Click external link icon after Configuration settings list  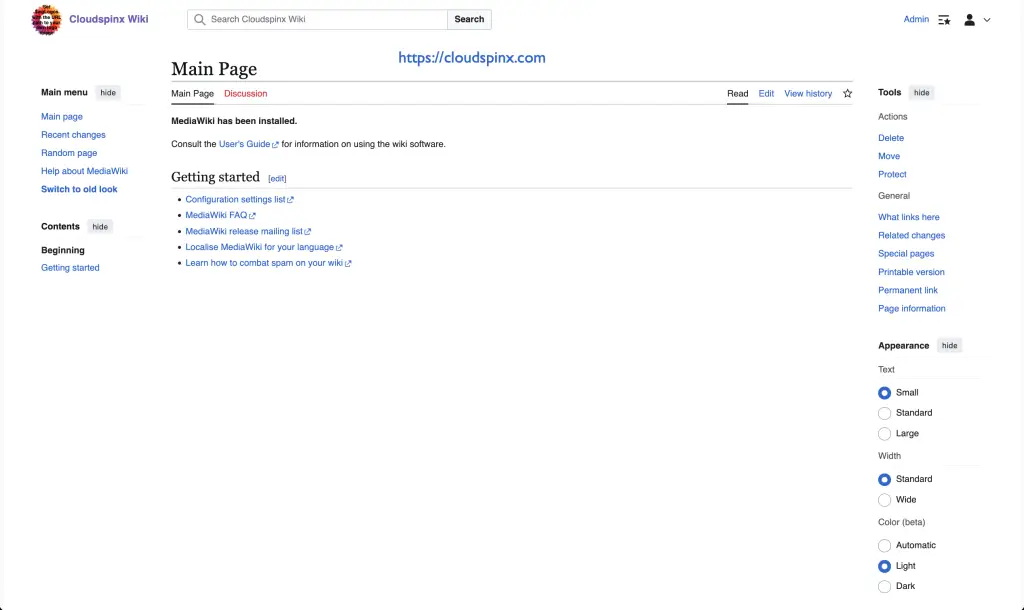coord(291,200)
